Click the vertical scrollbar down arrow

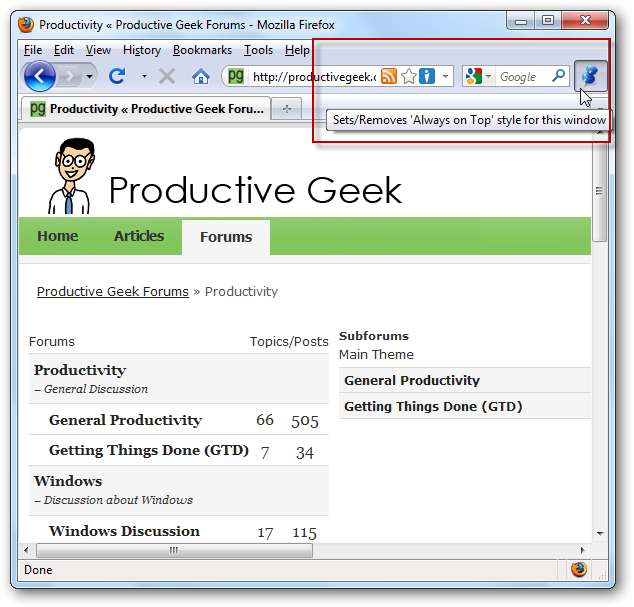[x=600, y=533]
